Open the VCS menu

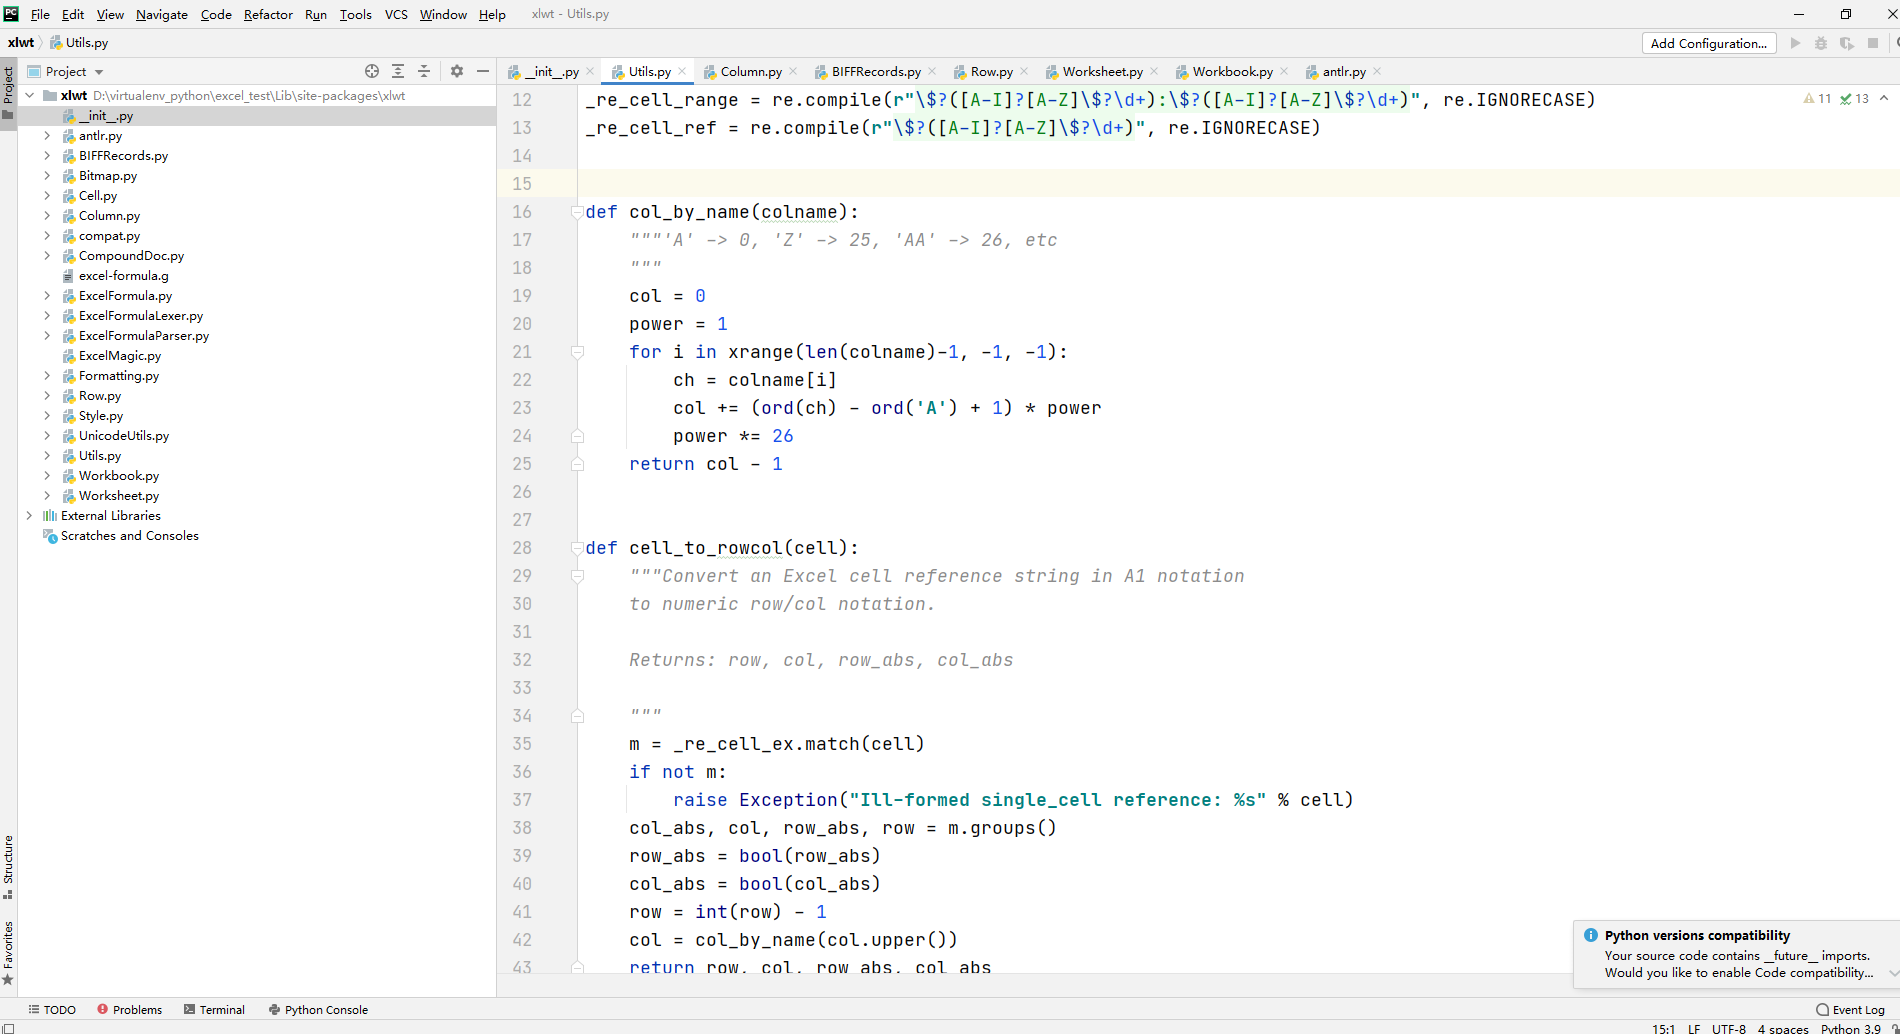point(396,14)
